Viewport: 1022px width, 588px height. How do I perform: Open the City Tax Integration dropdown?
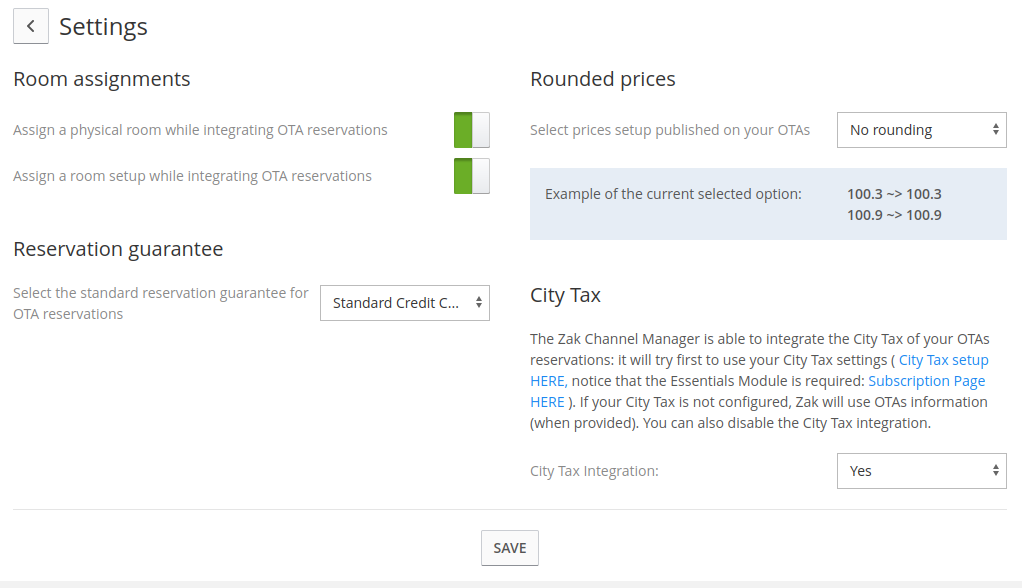pos(921,471)
